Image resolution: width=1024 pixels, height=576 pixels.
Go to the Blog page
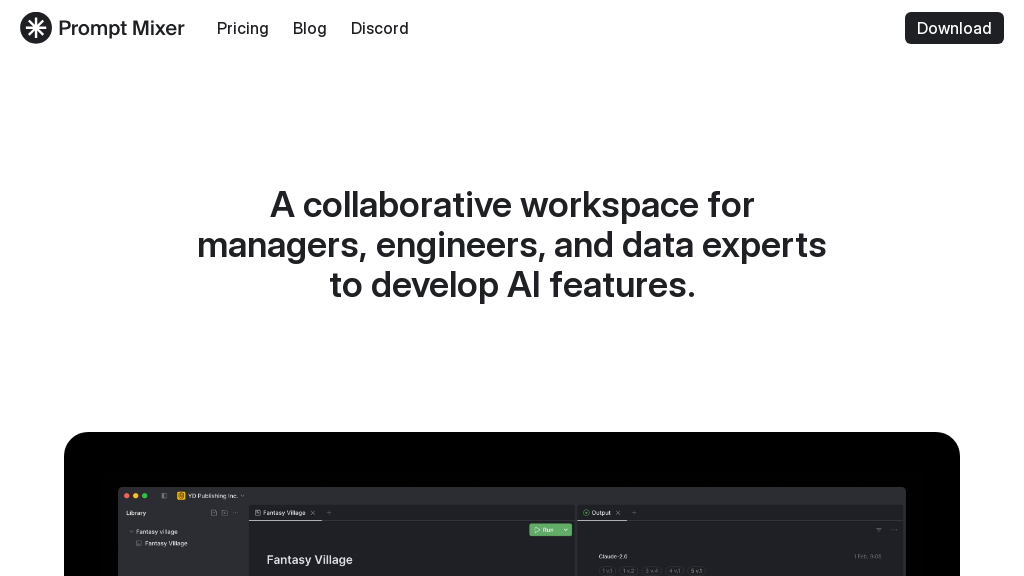(309, 28)
